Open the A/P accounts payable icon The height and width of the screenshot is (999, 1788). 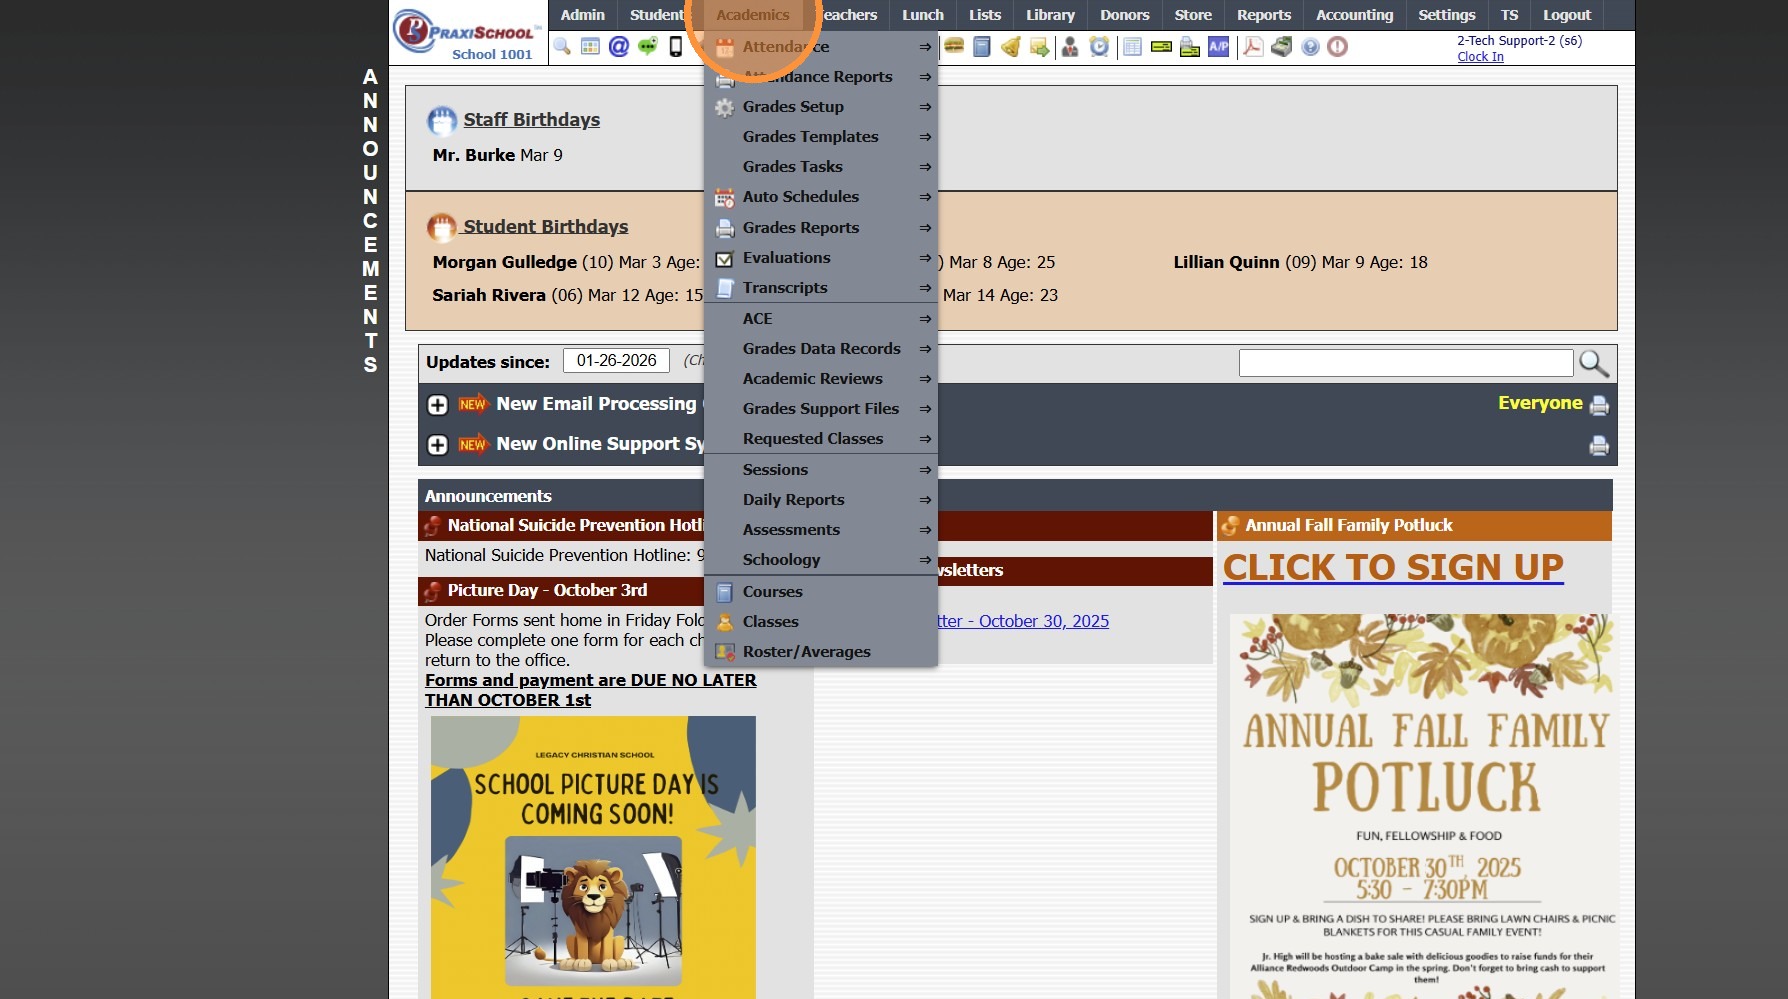coord(1219,46)
